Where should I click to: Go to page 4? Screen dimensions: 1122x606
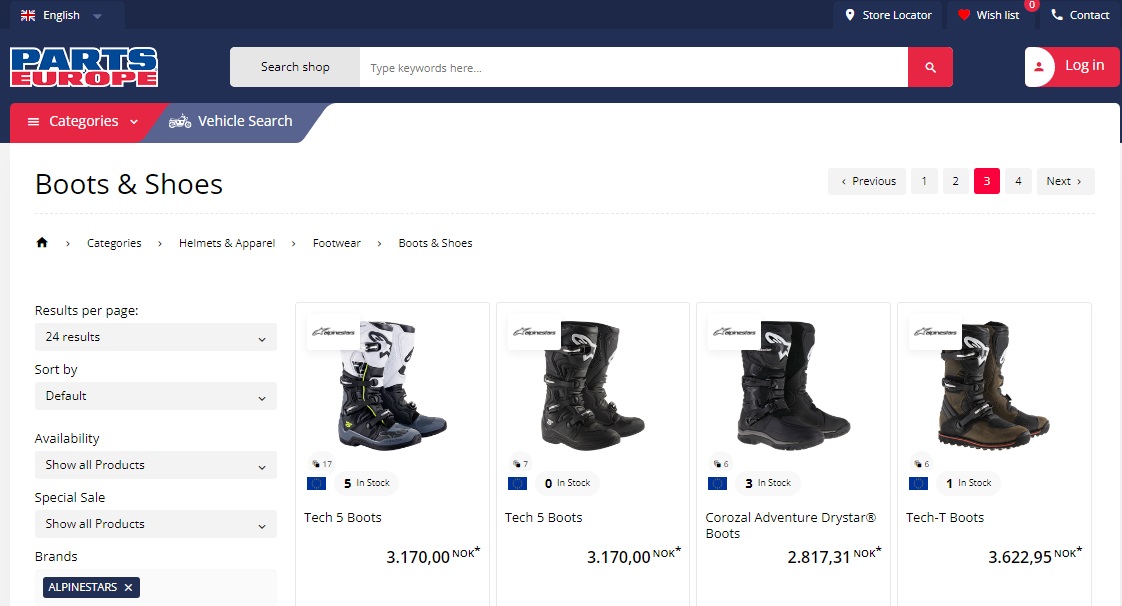pyautogui.click(x=1018, y=181)
